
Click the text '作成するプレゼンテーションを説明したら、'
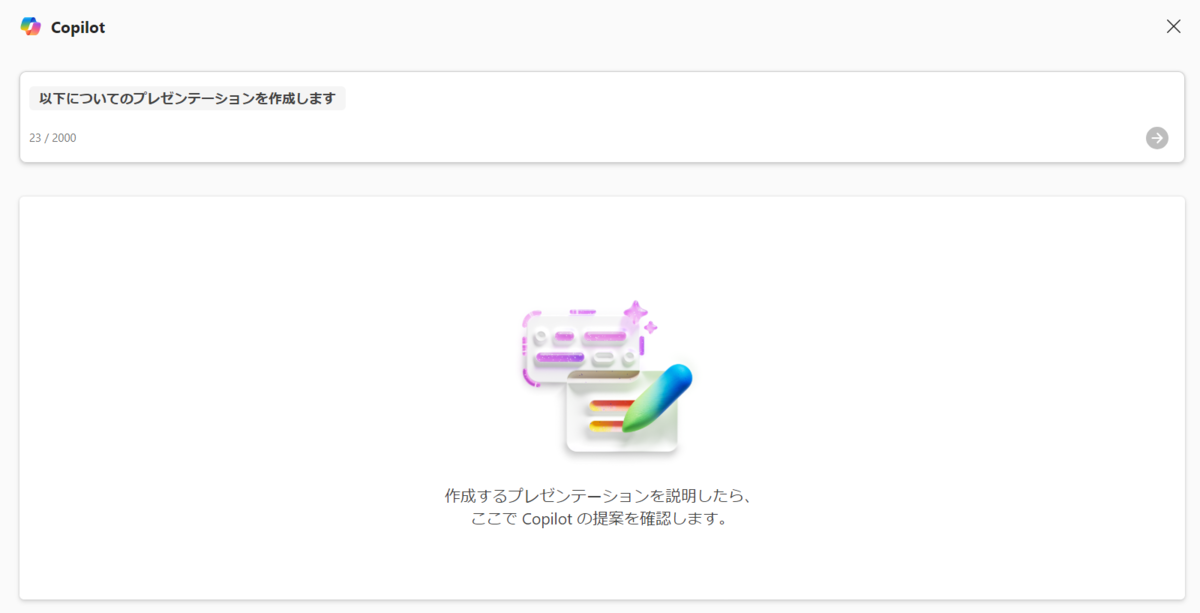(x=599, y=496)
